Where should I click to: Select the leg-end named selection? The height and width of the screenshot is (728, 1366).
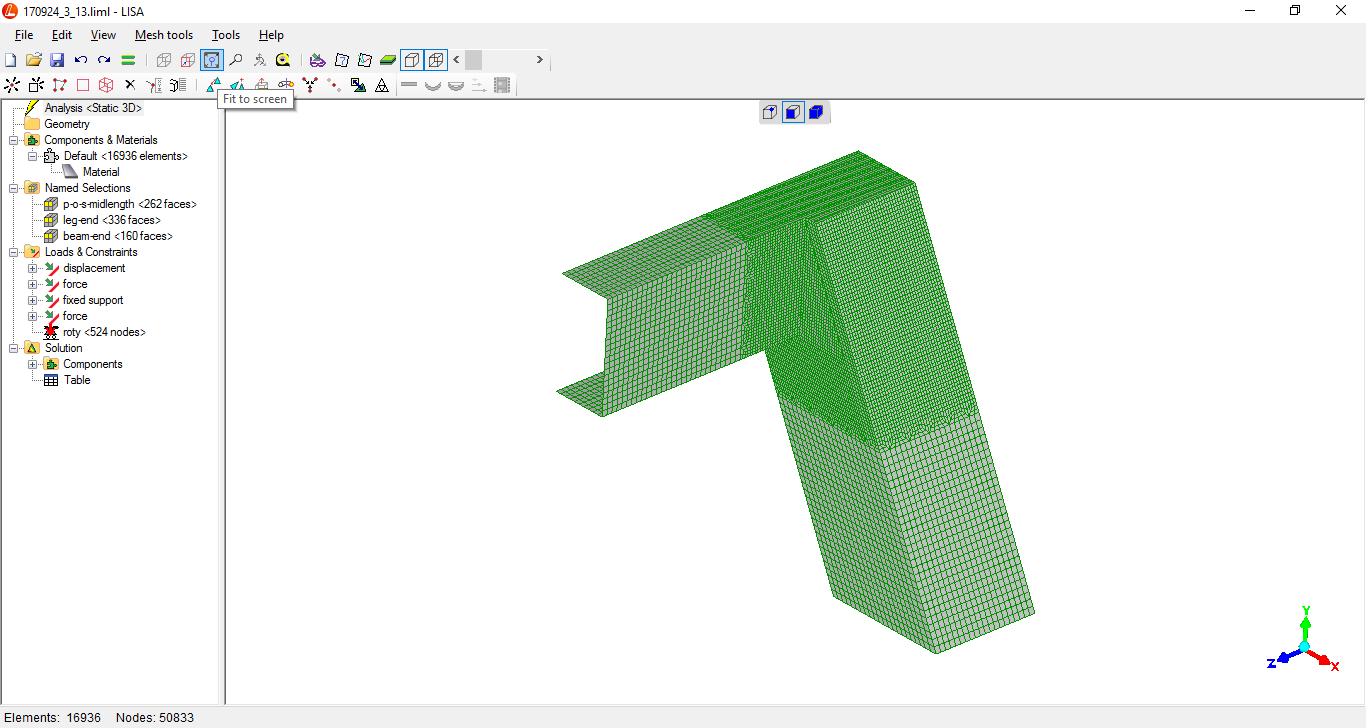[x=111, y=220]
